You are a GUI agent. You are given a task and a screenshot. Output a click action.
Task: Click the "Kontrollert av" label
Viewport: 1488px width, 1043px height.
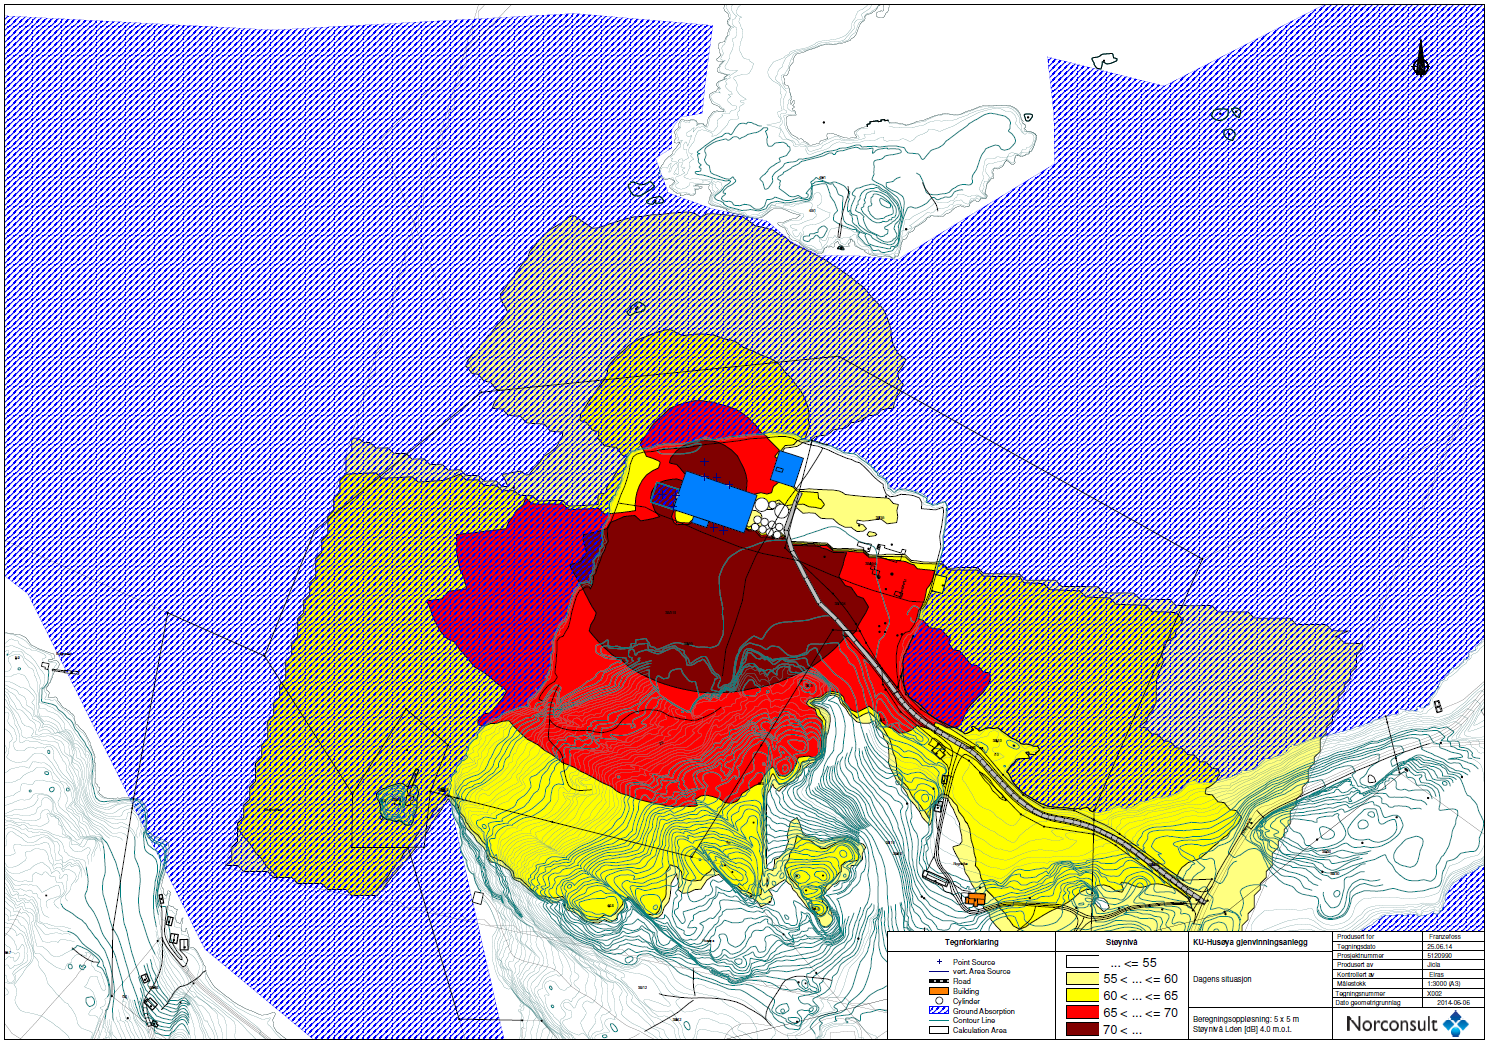point(1355,974)
